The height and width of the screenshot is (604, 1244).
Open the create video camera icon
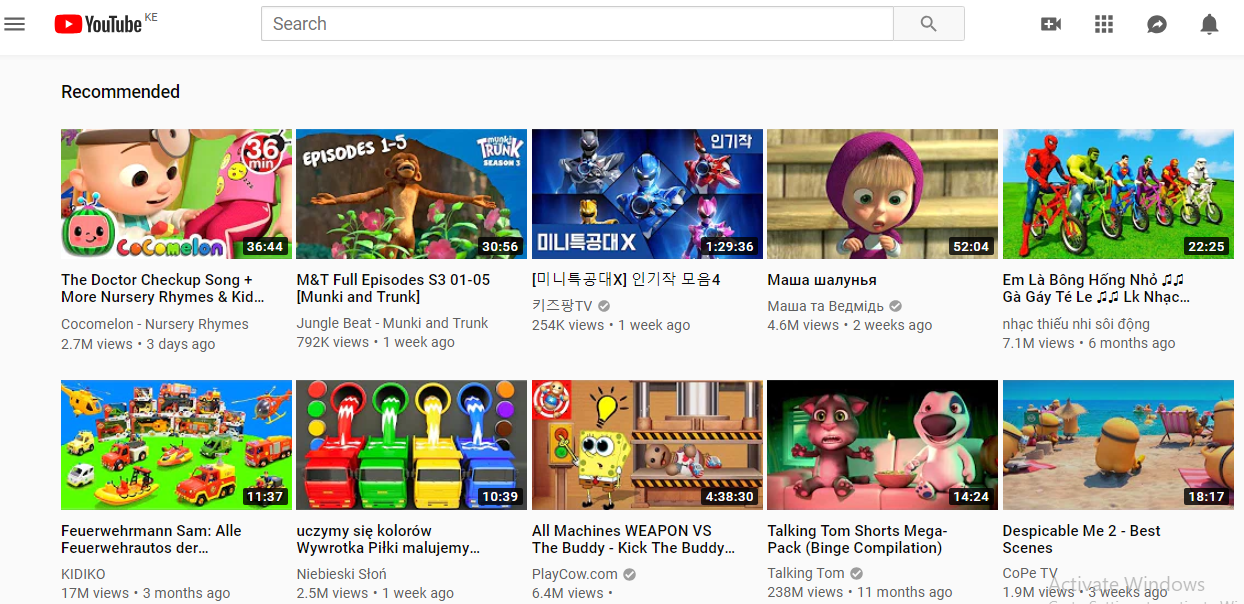[x=1051, y=24]
